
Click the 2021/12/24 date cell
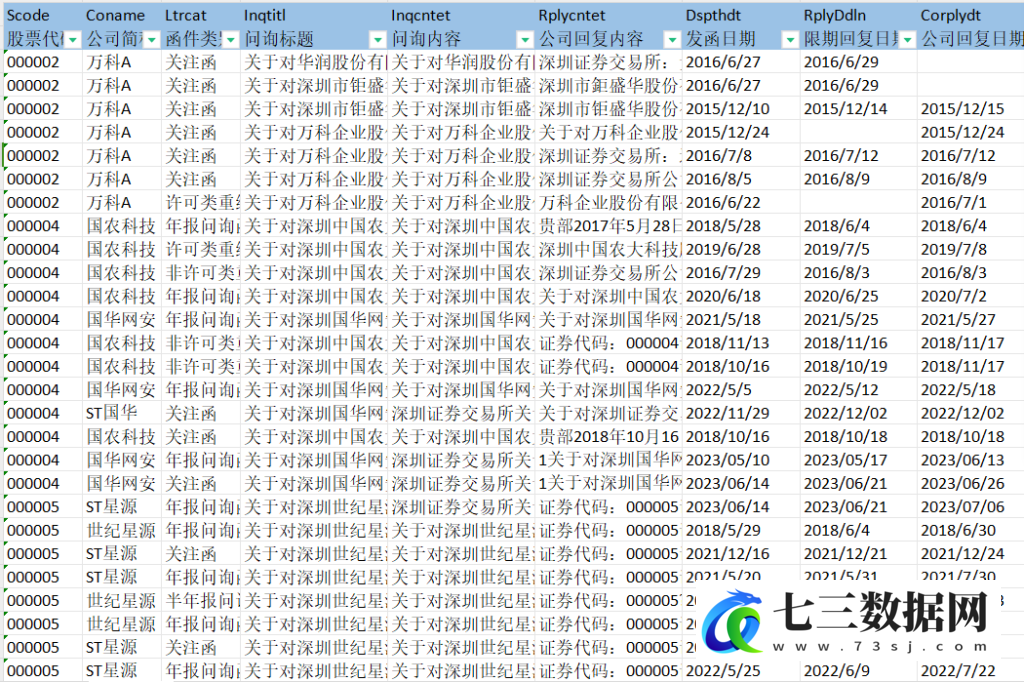[971, 554]
